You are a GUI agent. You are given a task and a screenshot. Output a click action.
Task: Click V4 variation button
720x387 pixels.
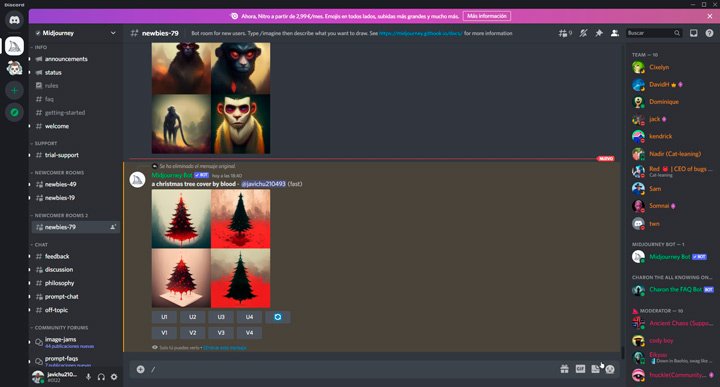pyautogui.click(x=249, y=333)
